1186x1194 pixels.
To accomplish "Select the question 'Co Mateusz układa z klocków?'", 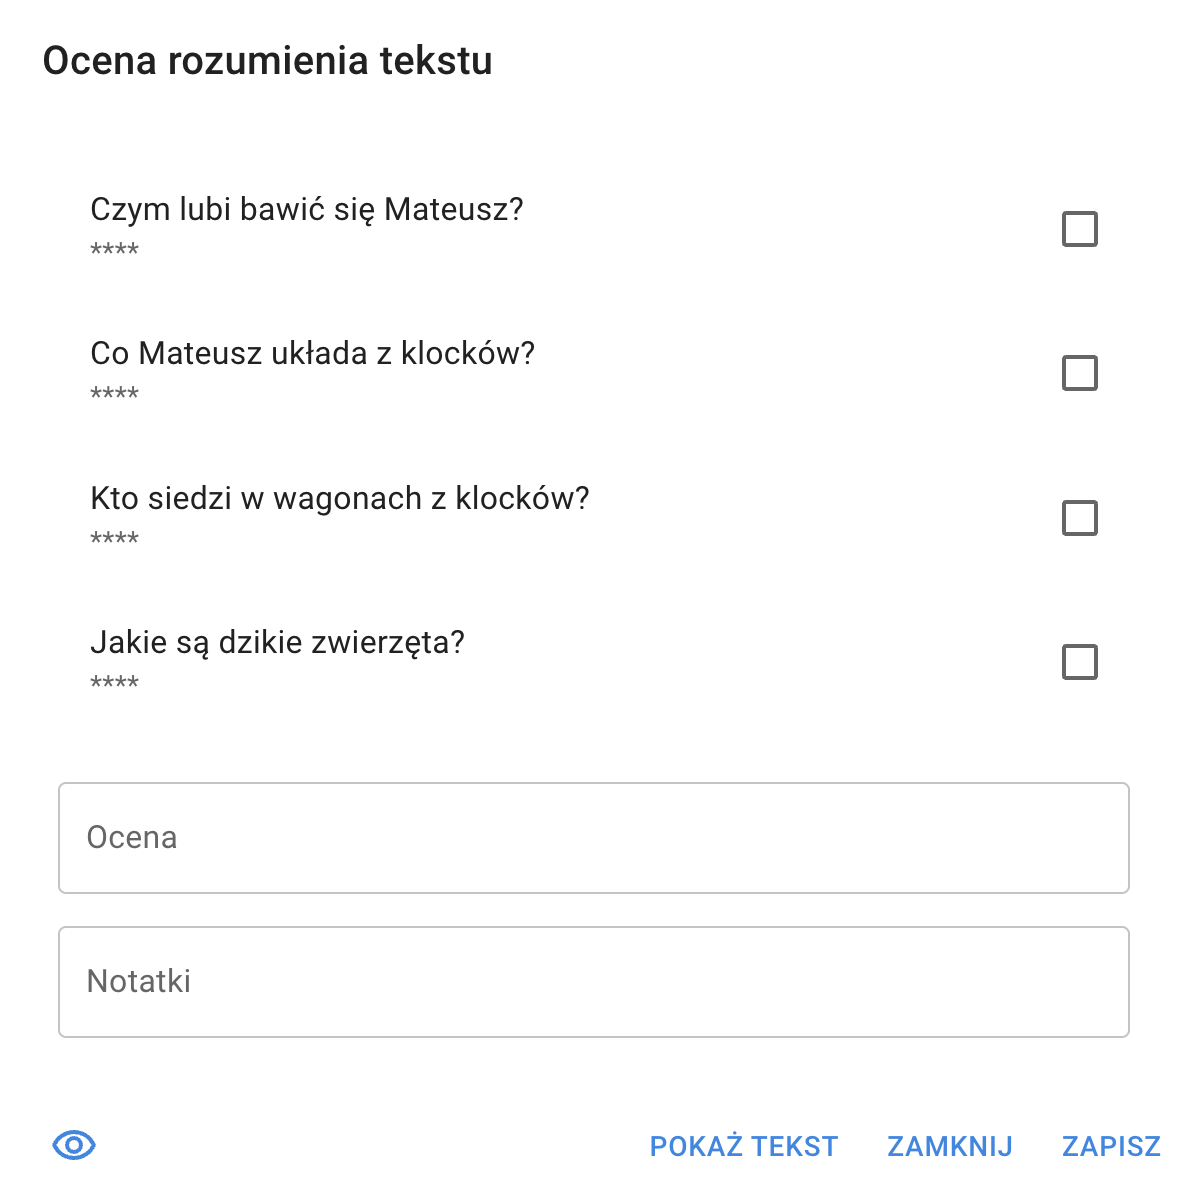I will tap(313, 353).
